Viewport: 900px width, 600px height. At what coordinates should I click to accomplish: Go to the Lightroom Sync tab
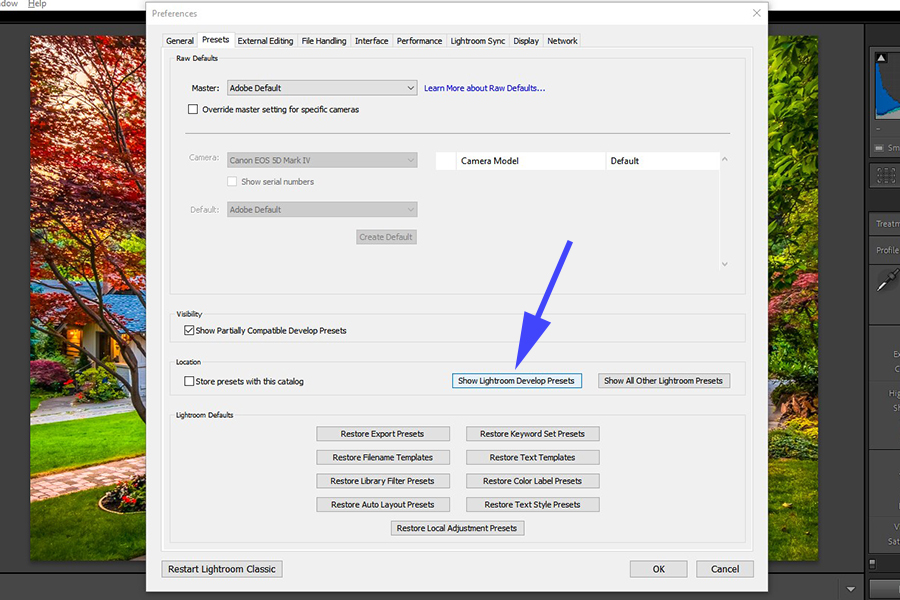pyautogui.click(x=477, y=41)
